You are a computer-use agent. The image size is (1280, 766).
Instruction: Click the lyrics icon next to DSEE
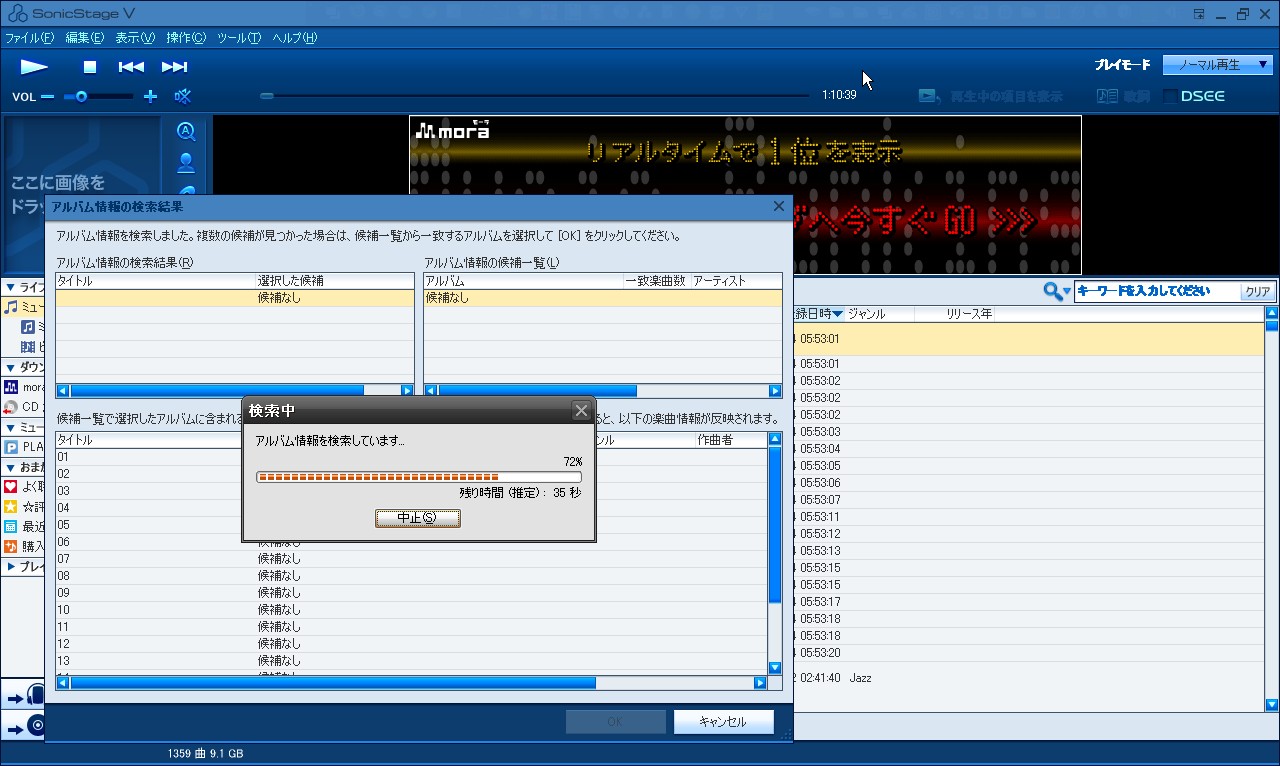(x=1107, y=96)
